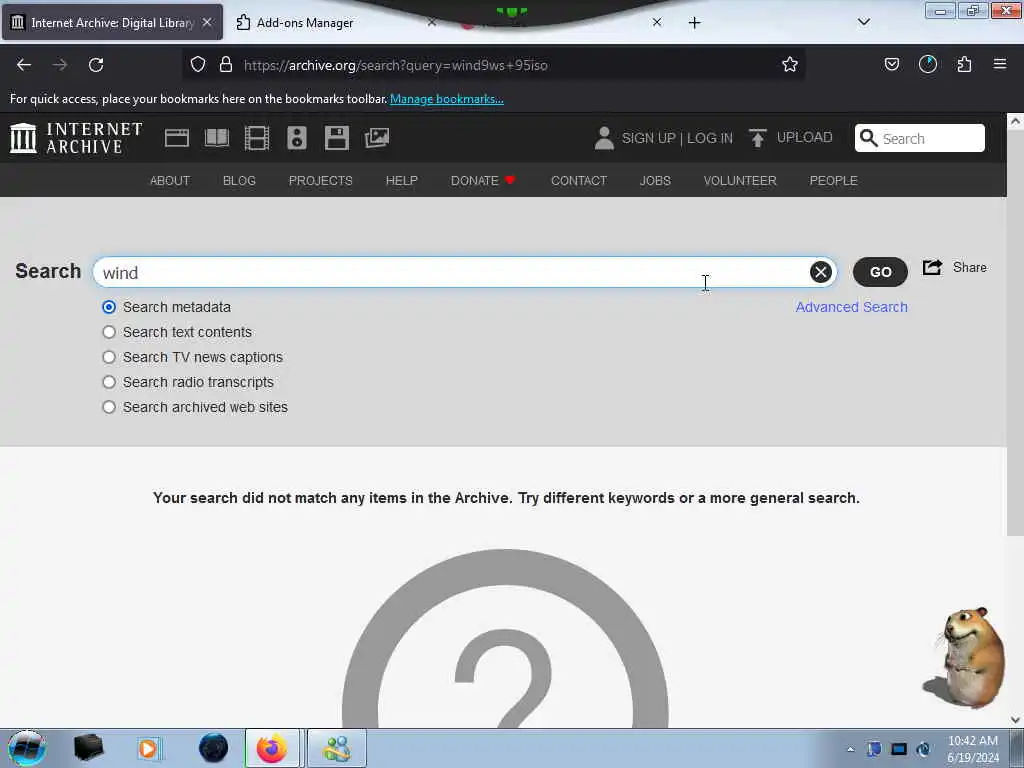Open the BLOG menu item
The image size is (1024, 768).
click(x=239, y=180)
